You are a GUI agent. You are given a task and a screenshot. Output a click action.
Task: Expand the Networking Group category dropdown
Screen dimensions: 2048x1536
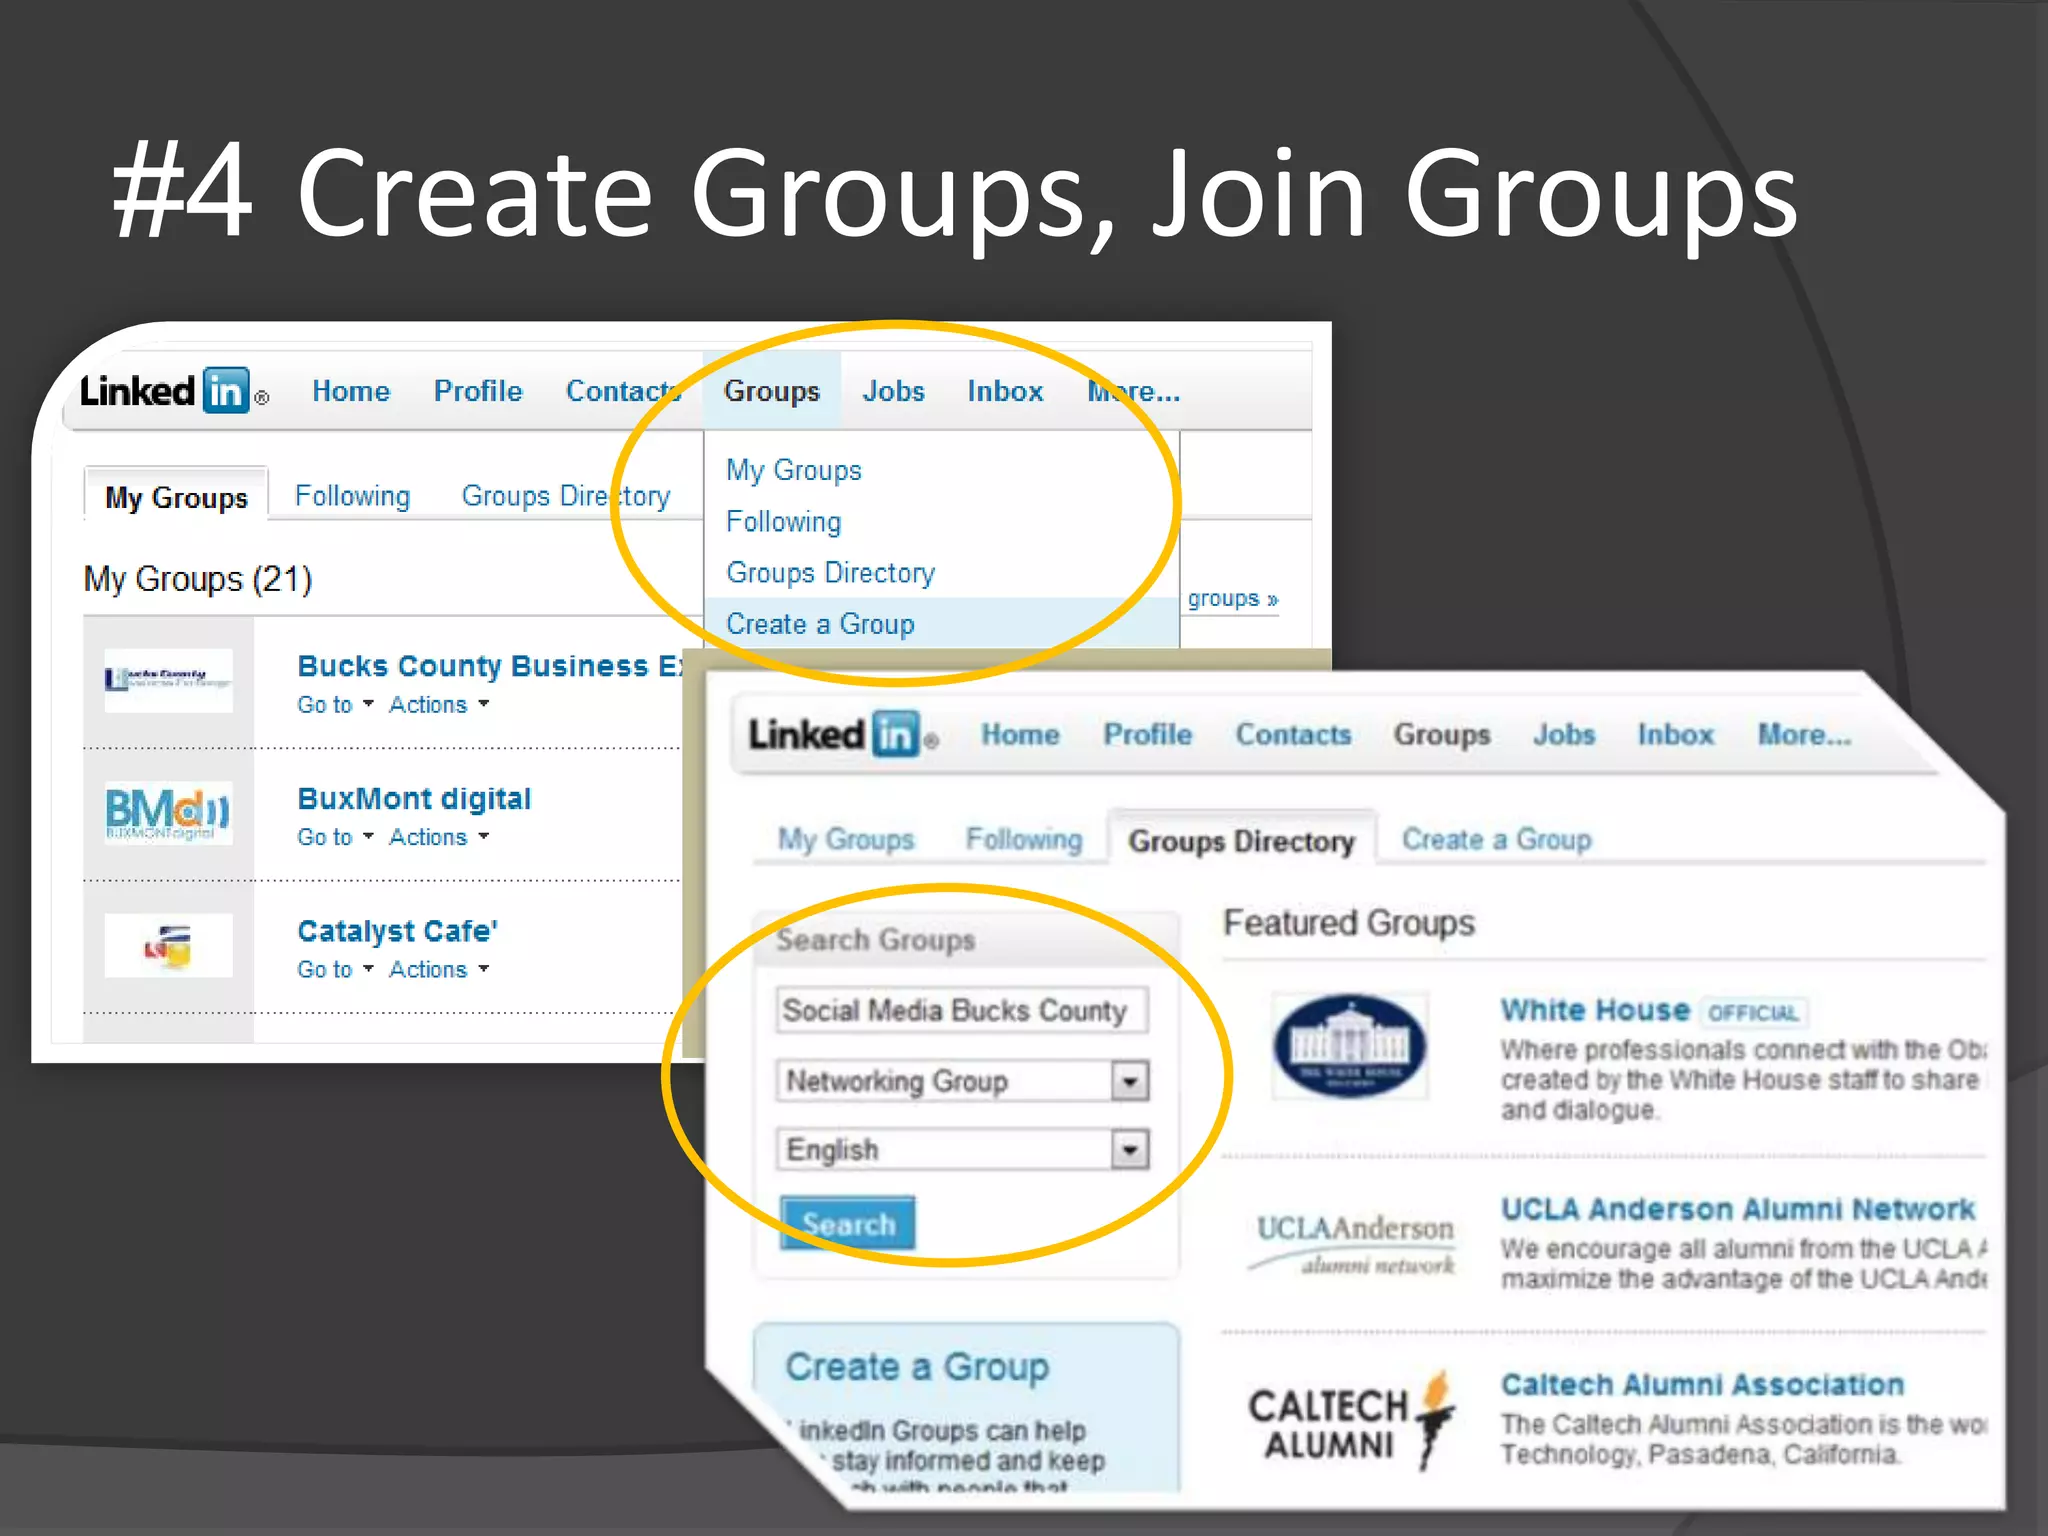click(x=1130, y=1081)
